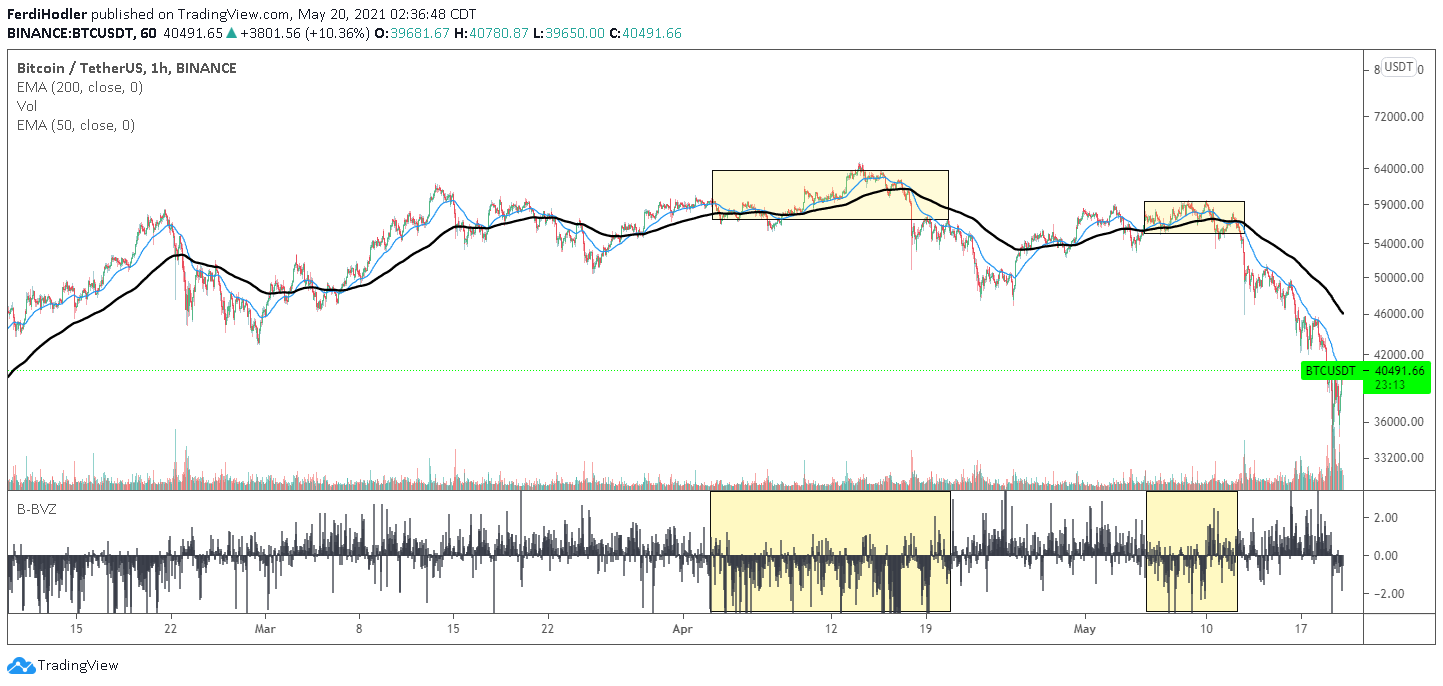Viewport: 1443px width, 686px height.
Task: Click the USDT currency label button
Action: coord(1399,68)
